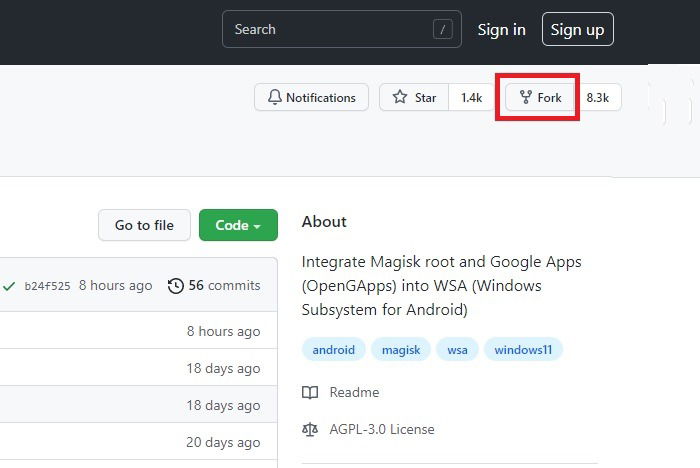700x468 pixels.
Task: Select the android topic tag
Action: pyautogui.click(x=333, y=350)
